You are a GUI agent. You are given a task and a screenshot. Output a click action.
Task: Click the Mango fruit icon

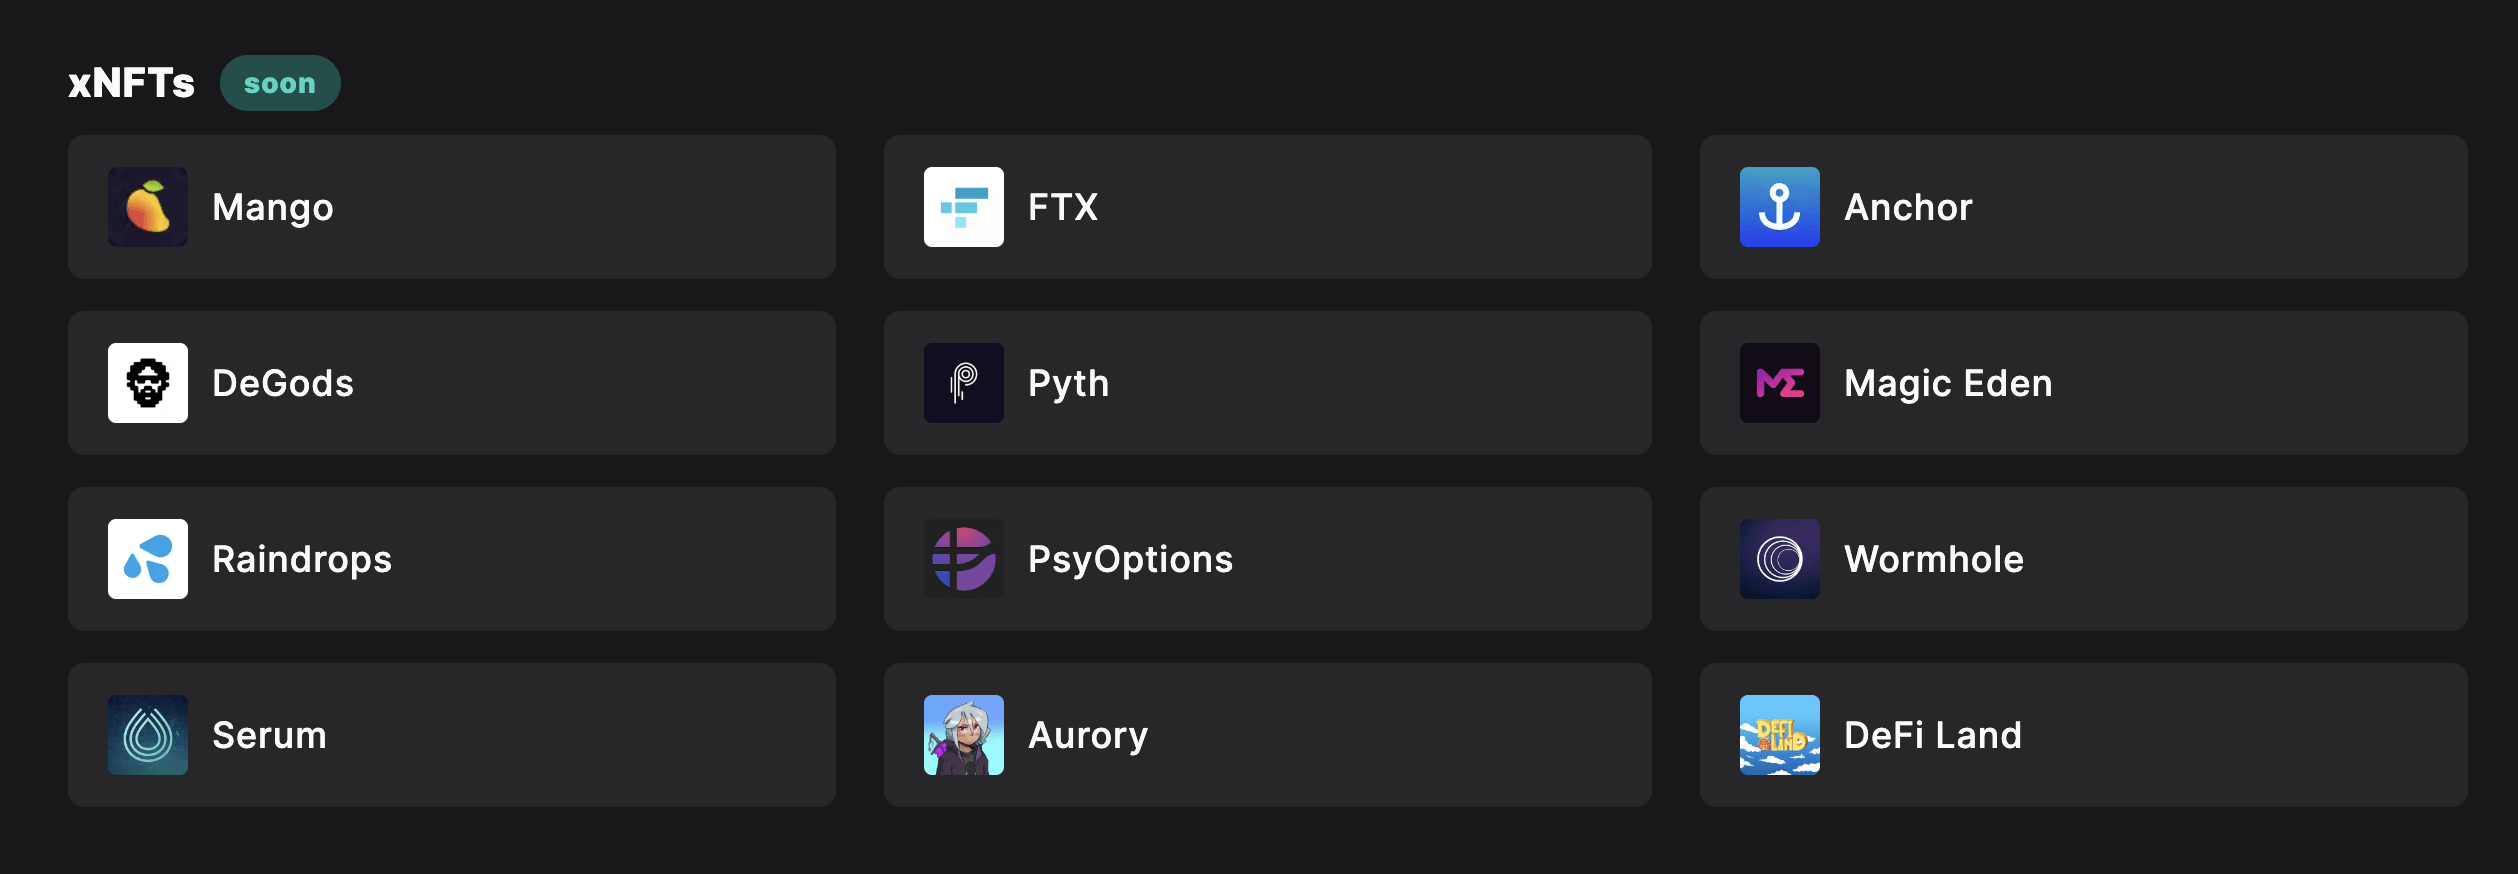148,207
